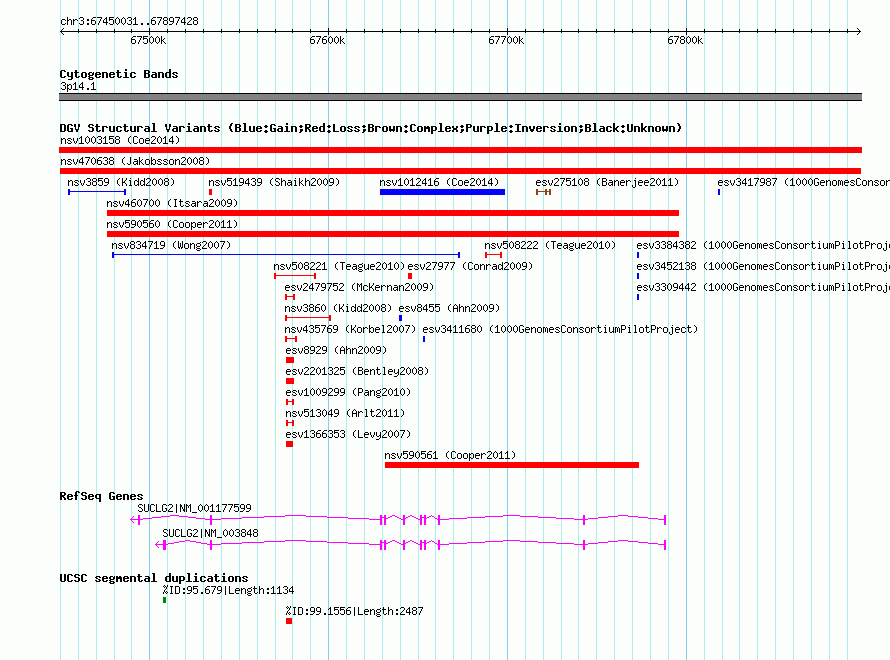Select the red 99.1556 duplication marker
Screen dimensions: 890x660
pyautogui.click(x=289, y=621)
